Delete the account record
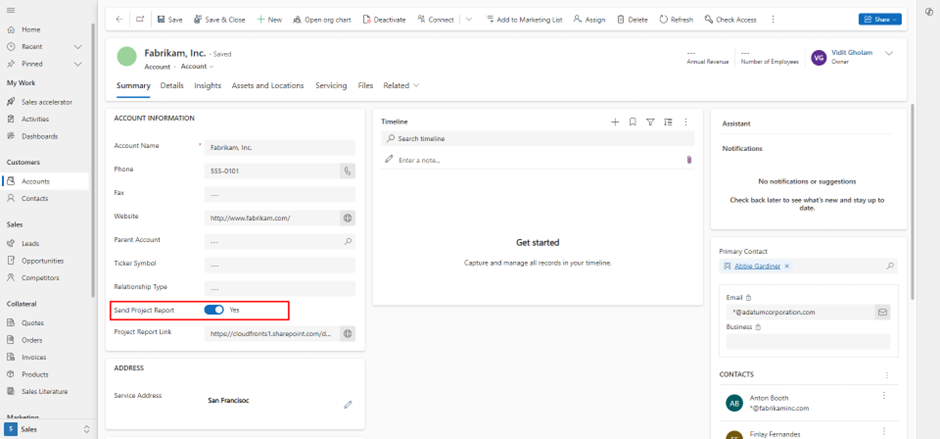The width and height of the screenshot is (940, 439). tap(632, 19)
